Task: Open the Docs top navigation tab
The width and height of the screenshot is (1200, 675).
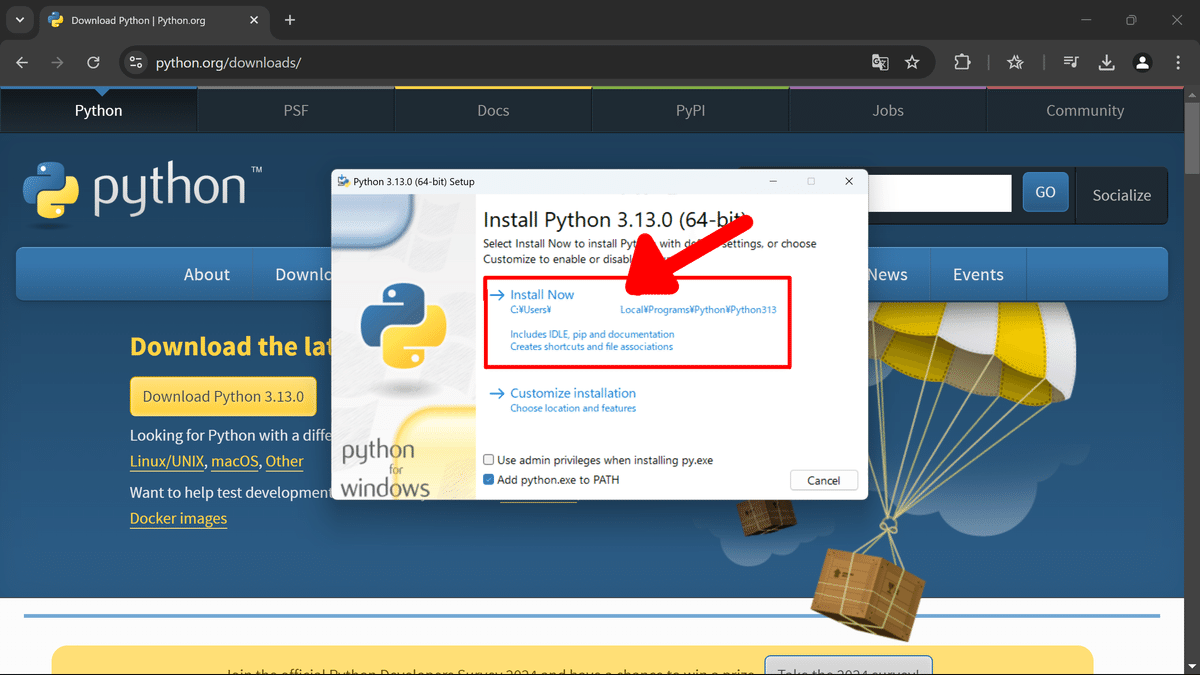Action: [493, 110]
